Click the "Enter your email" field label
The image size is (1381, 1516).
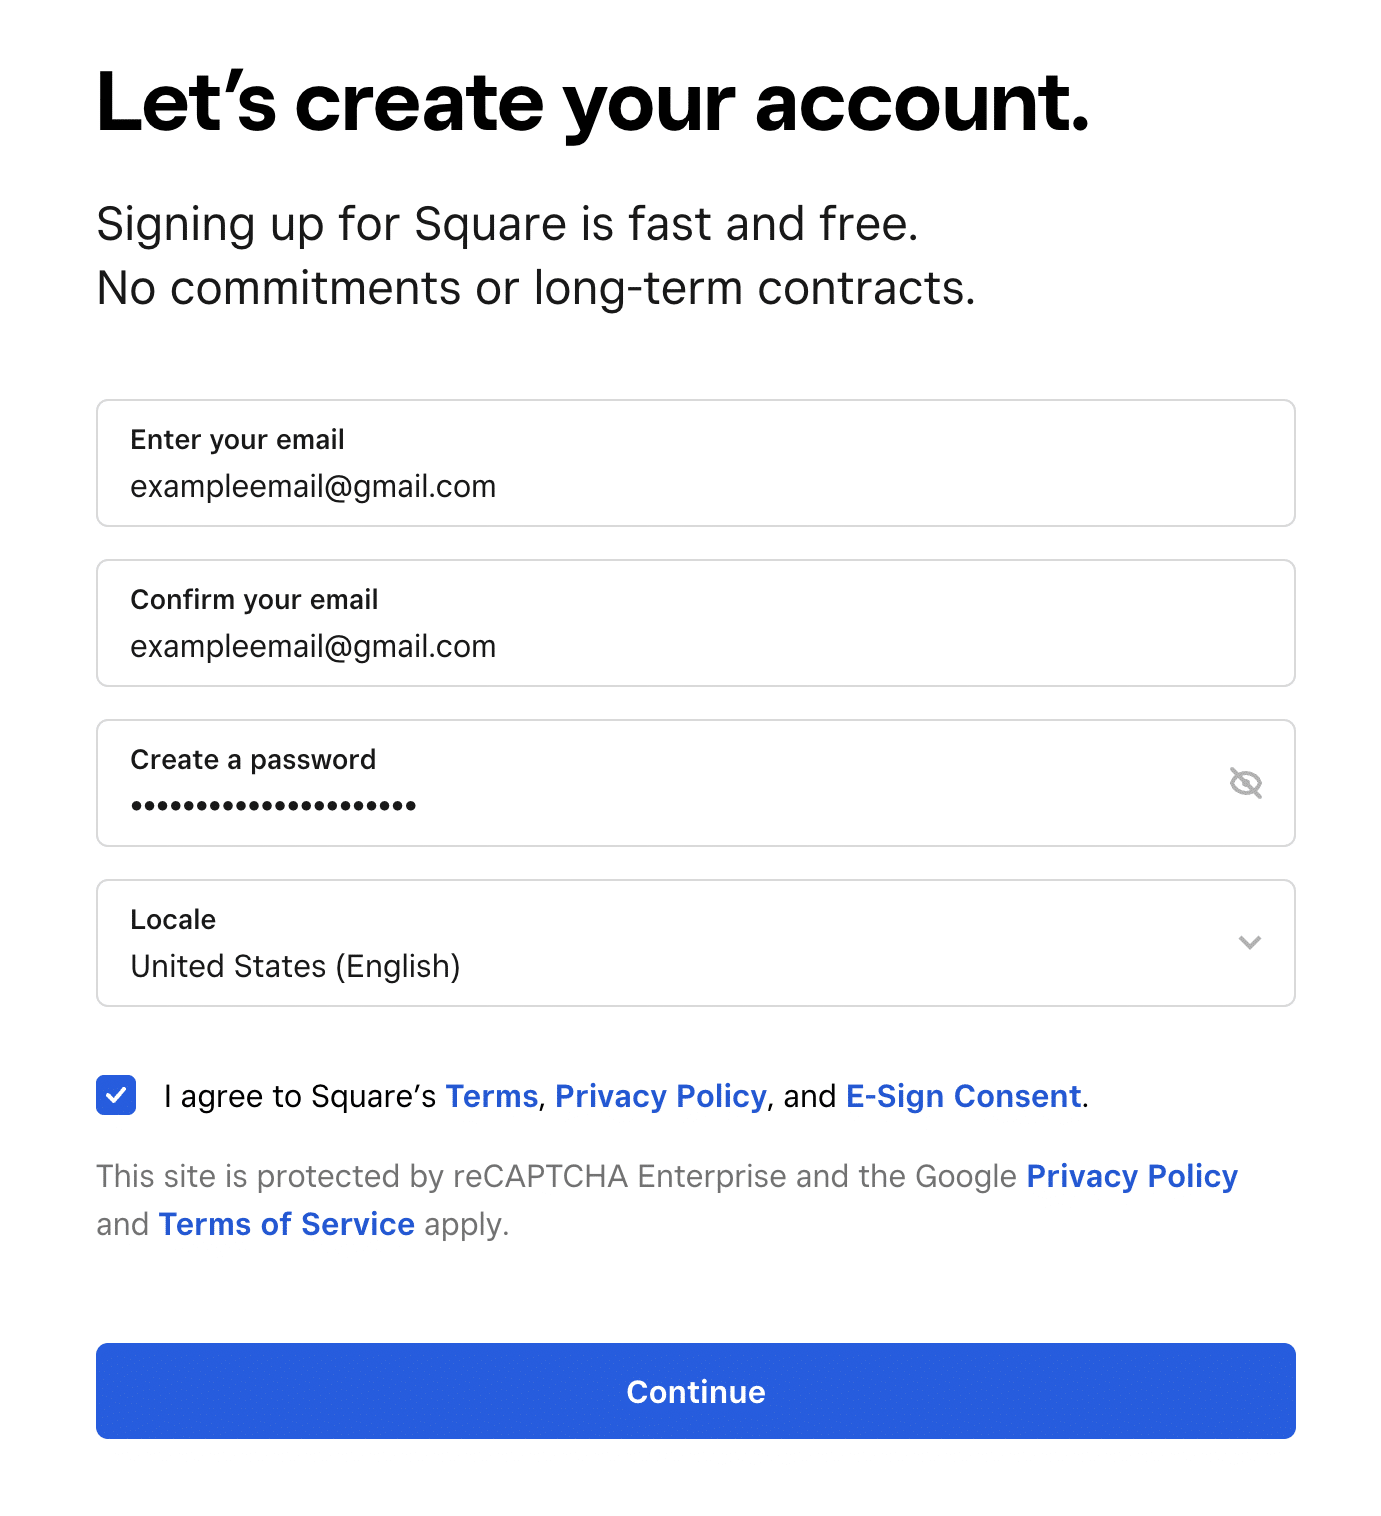[x=237, y=440]
